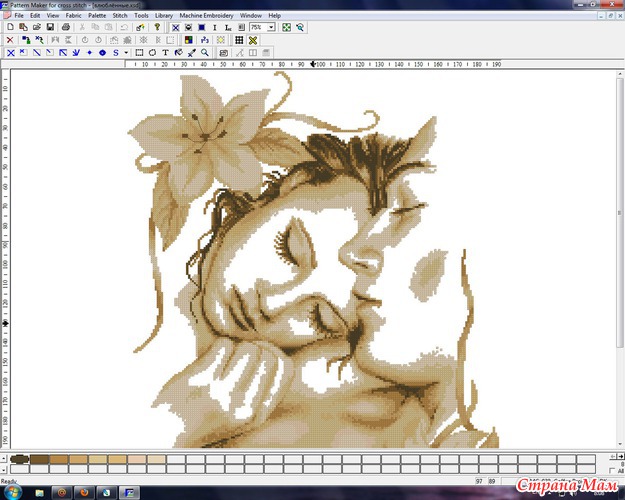Viewport: 625px width, 500px height.
Task: Expand the Library menu
Action: click(x=164, y=16)
